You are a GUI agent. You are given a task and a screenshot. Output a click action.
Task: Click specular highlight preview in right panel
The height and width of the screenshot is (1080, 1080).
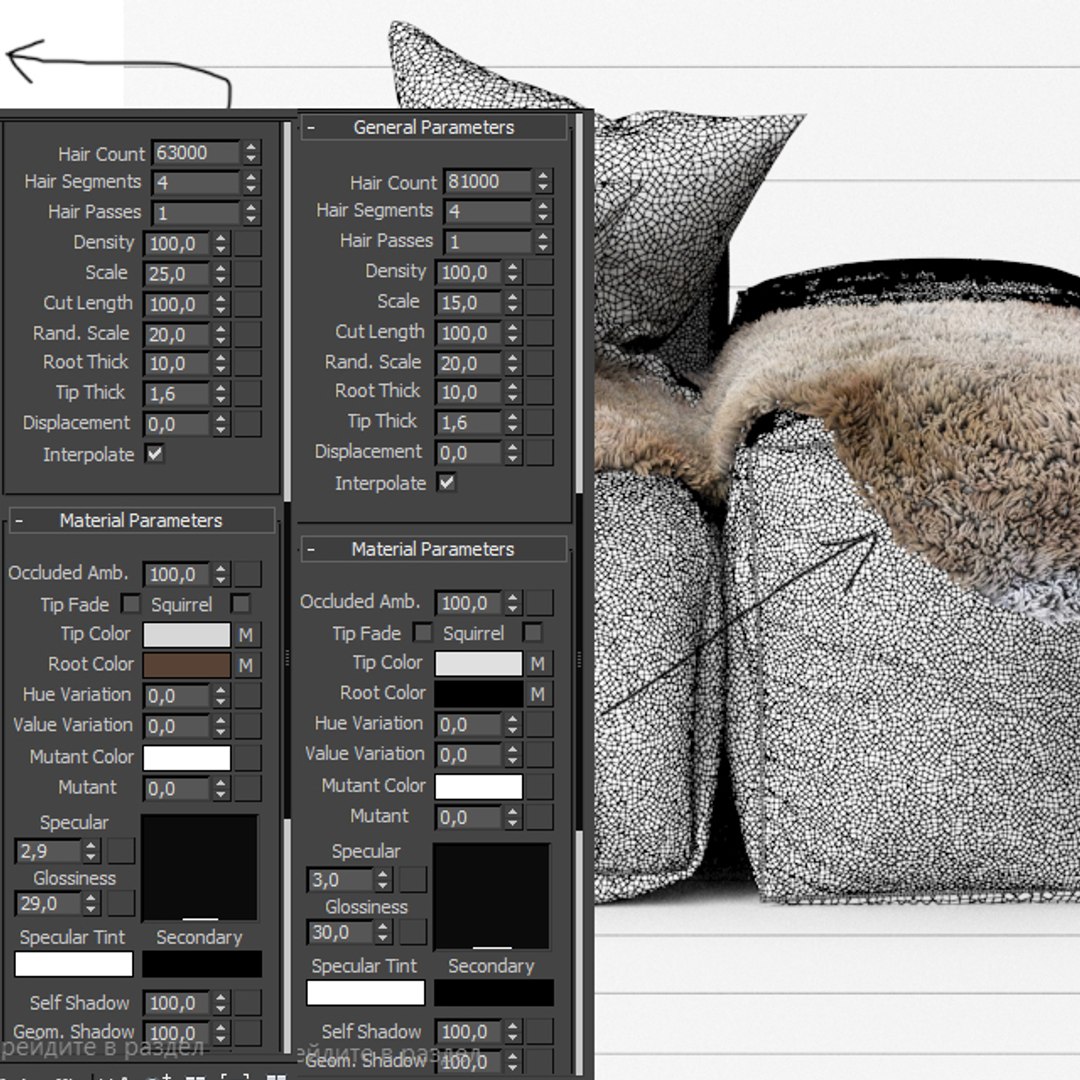tap(492, 897)
